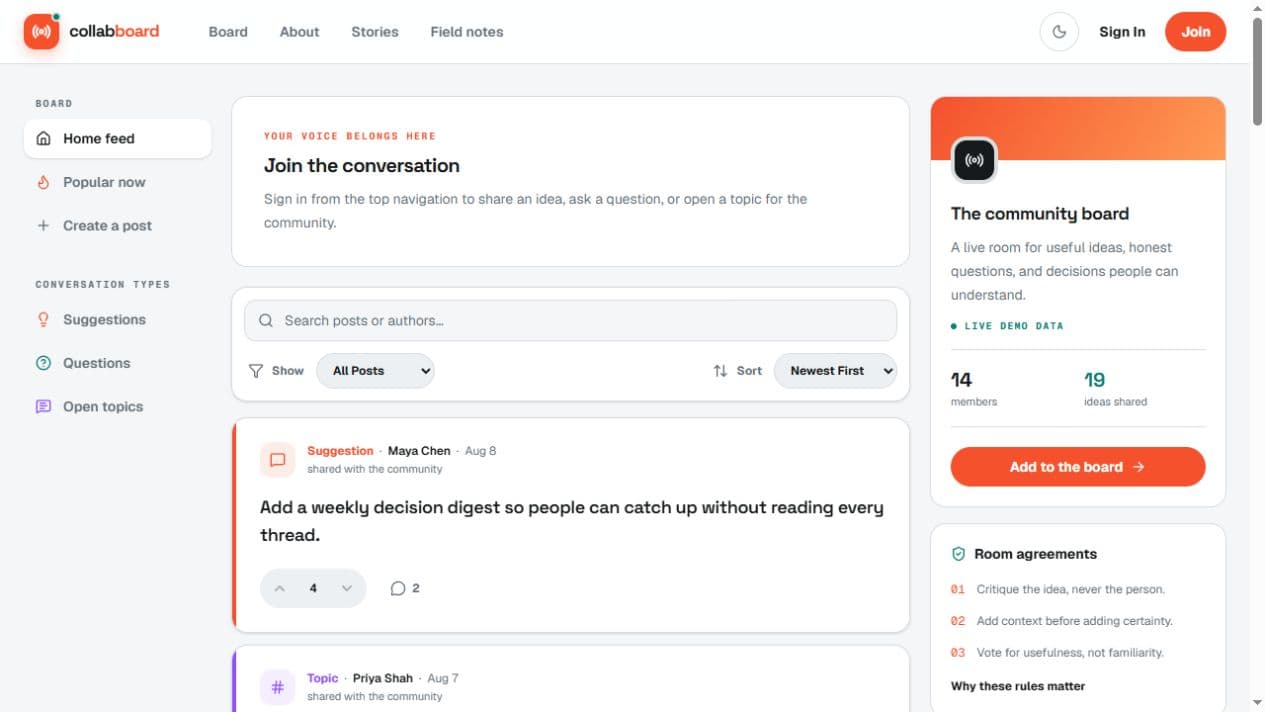Image resolution: width=1265 pixels, height=712 pixels.
Task: Toggle dark mode with moon icon
Action: (x=1059, y=32)
